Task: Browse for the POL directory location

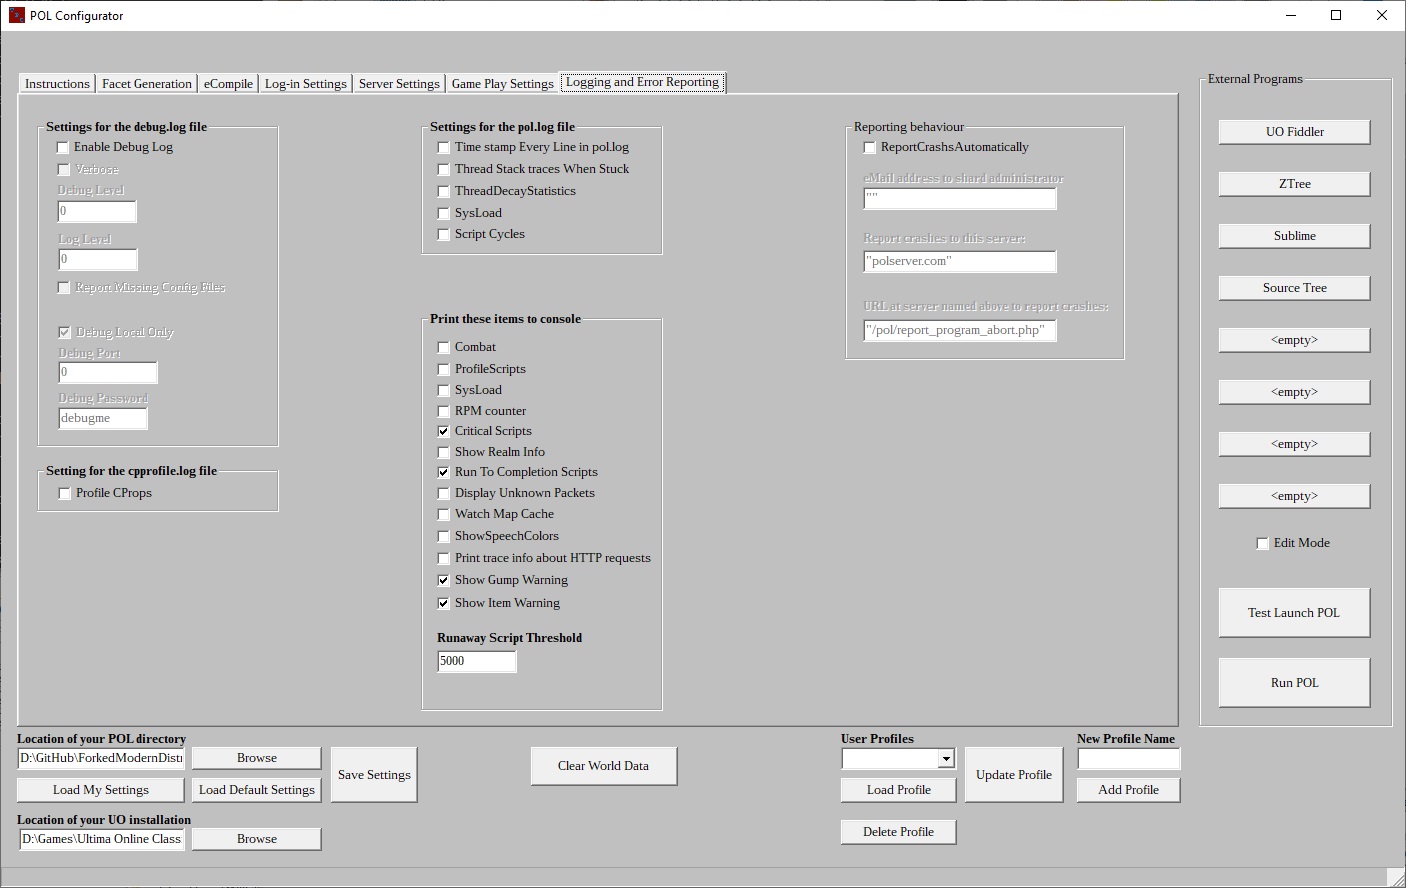Action: point(256,758)
